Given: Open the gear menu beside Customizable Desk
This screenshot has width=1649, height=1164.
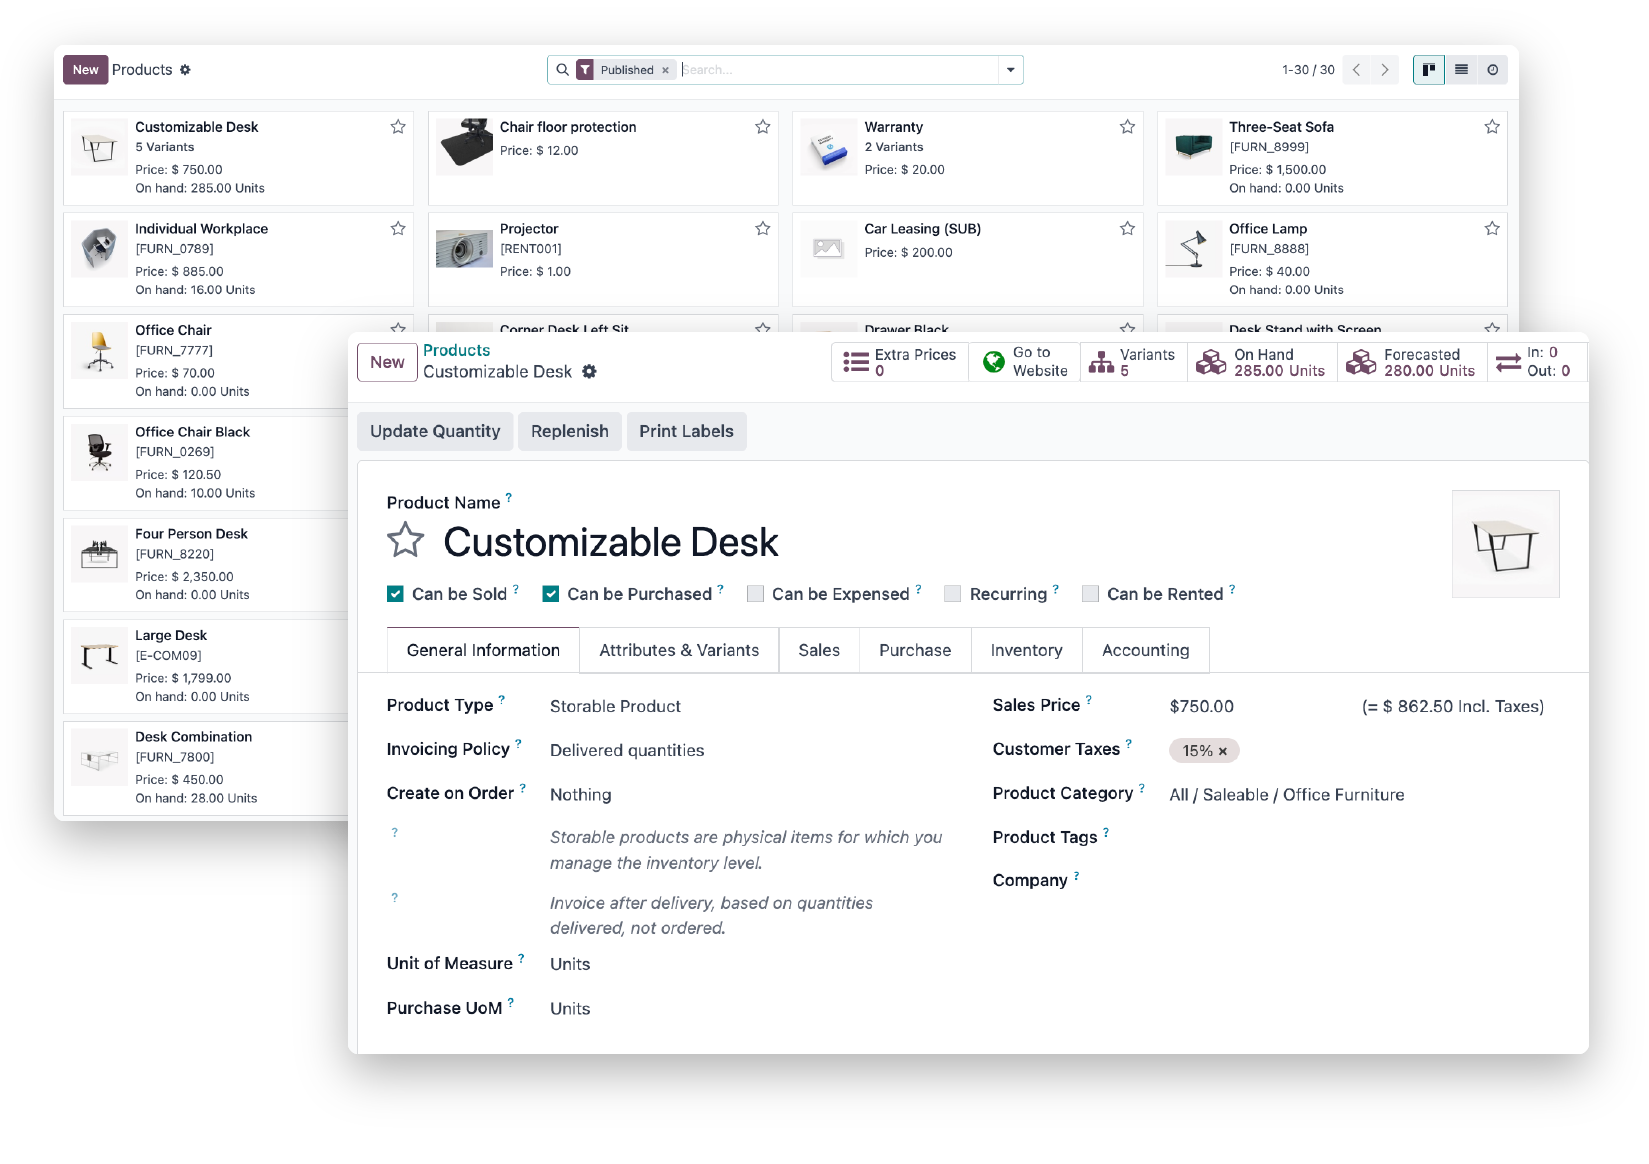Looking at the screenshot, I should [x=589, y=371].
